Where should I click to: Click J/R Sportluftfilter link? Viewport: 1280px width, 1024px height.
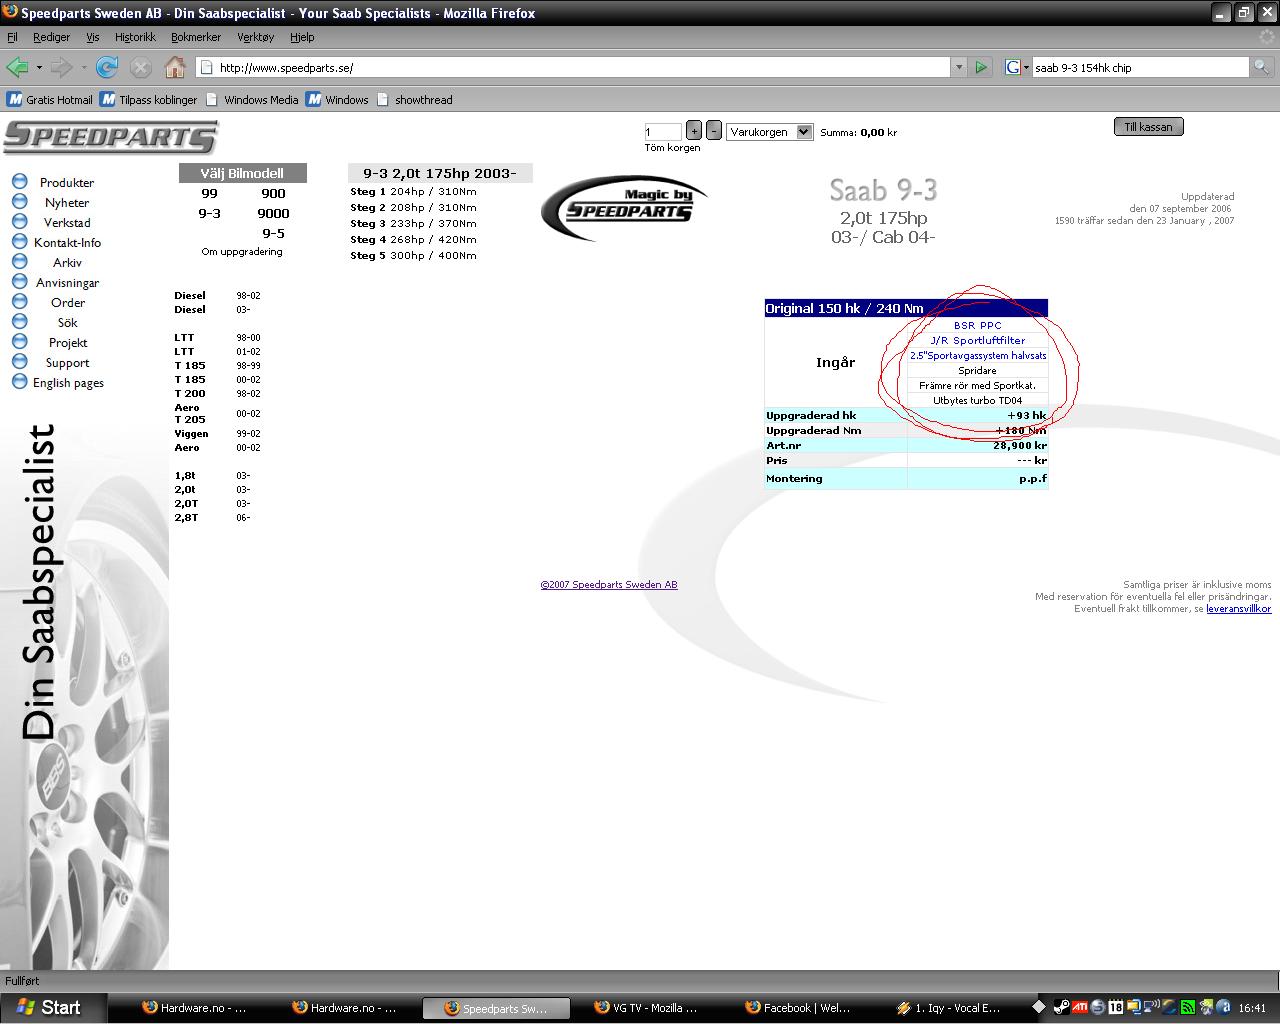977,341
